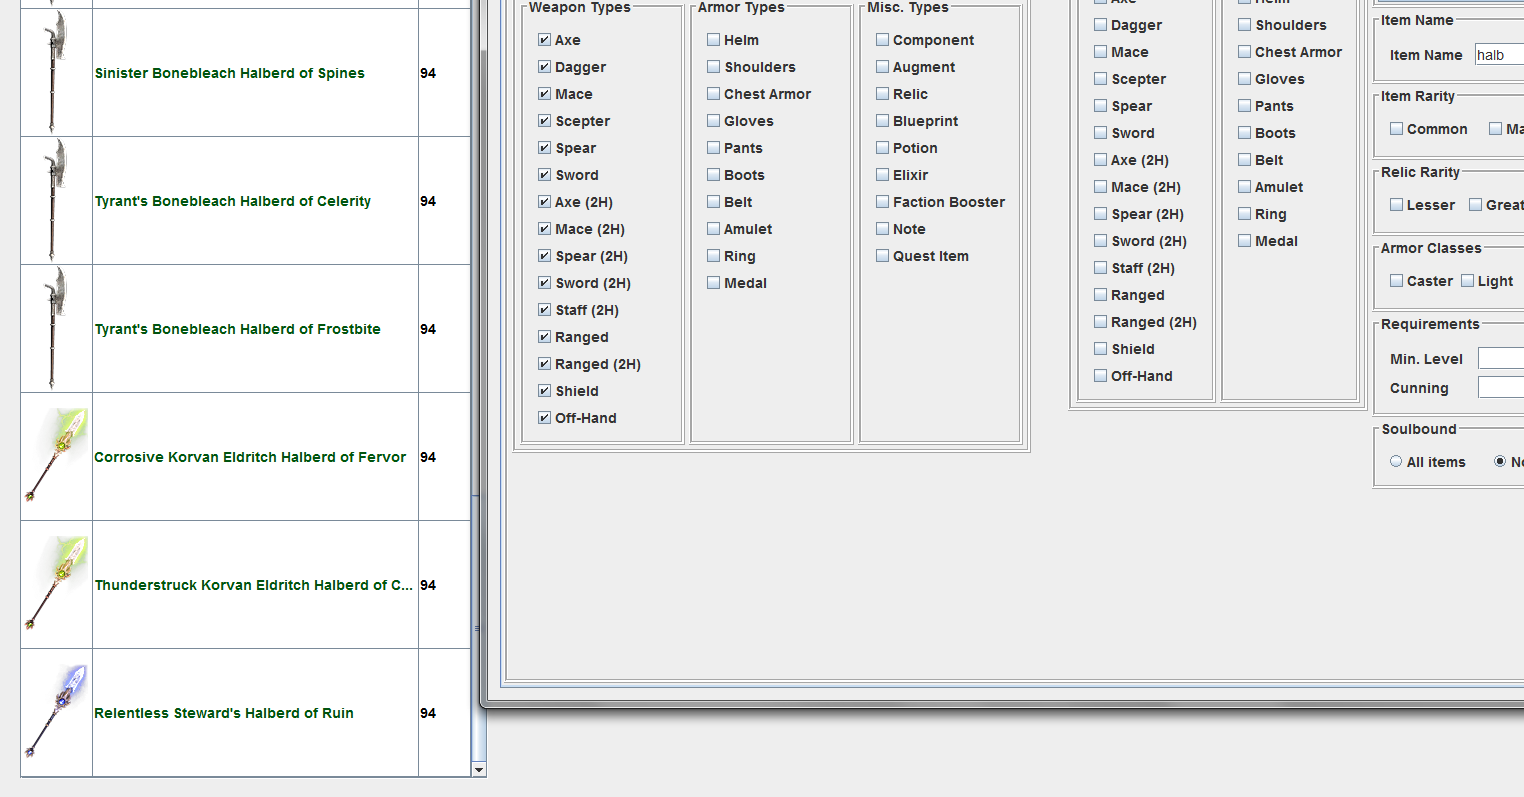This screenshot has height=797, width=1524.
Task: Tick the Faction Booster checkbox
Action: pos(882,202)
